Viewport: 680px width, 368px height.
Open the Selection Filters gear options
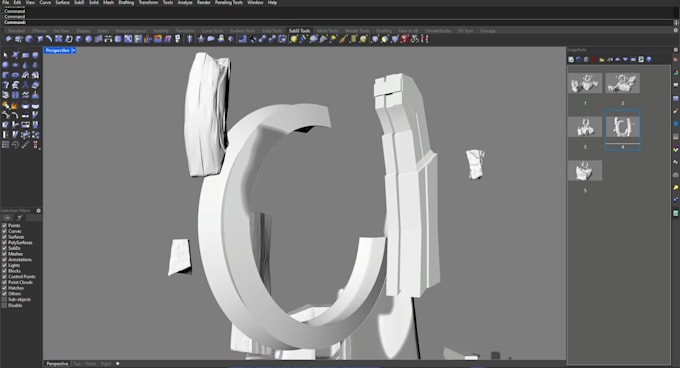[39, 211]
